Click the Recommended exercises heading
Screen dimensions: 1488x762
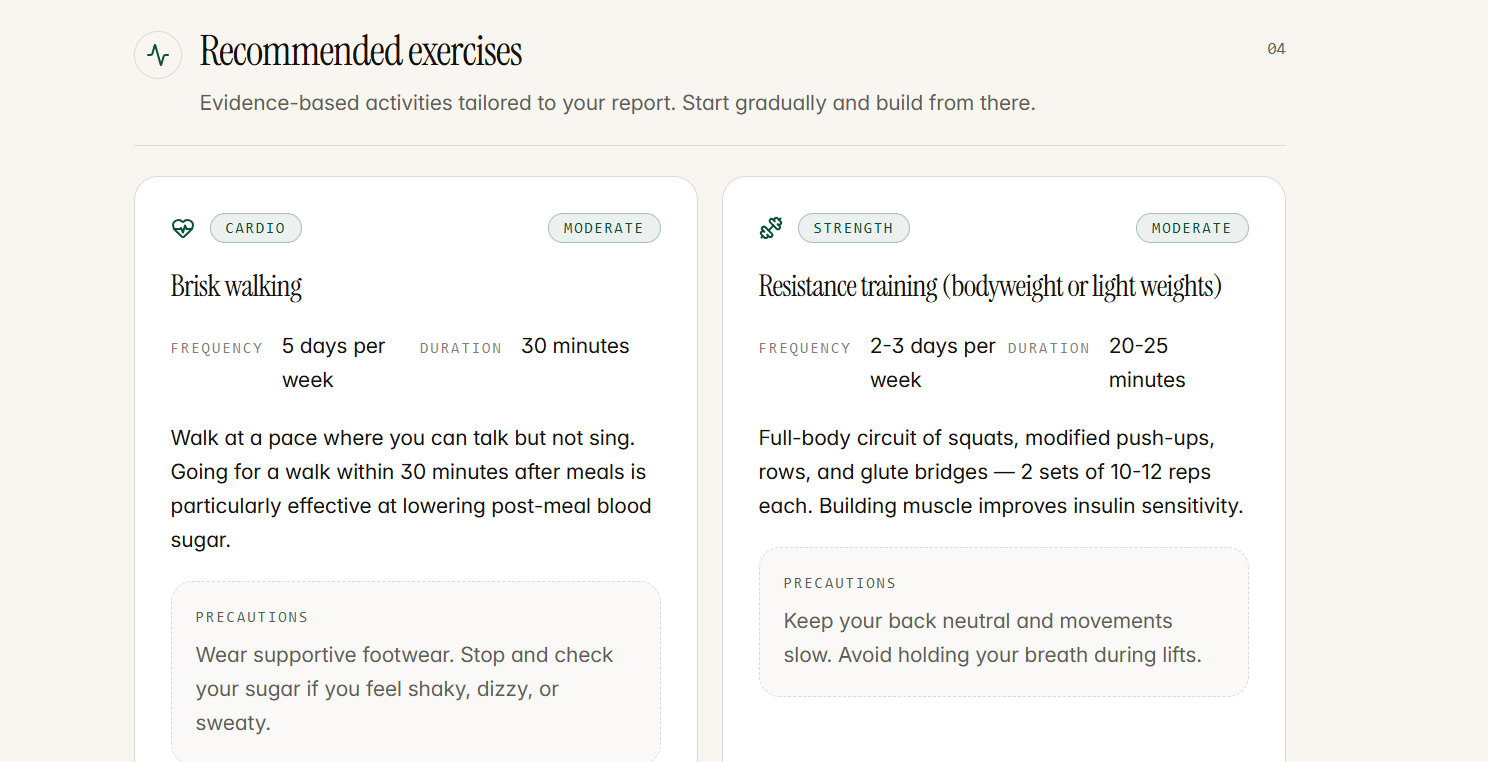pos(361,51)
